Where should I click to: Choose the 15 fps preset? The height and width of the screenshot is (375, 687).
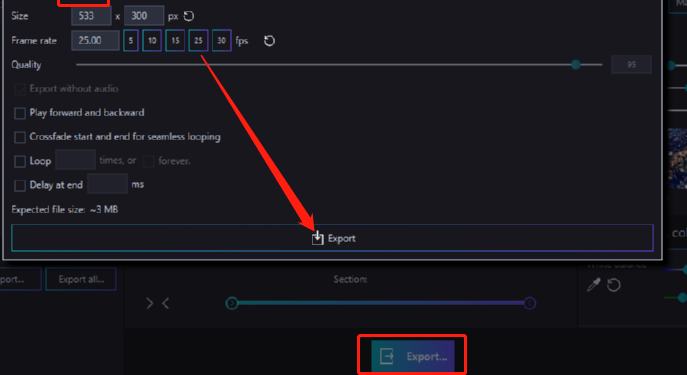pos(175,41)
